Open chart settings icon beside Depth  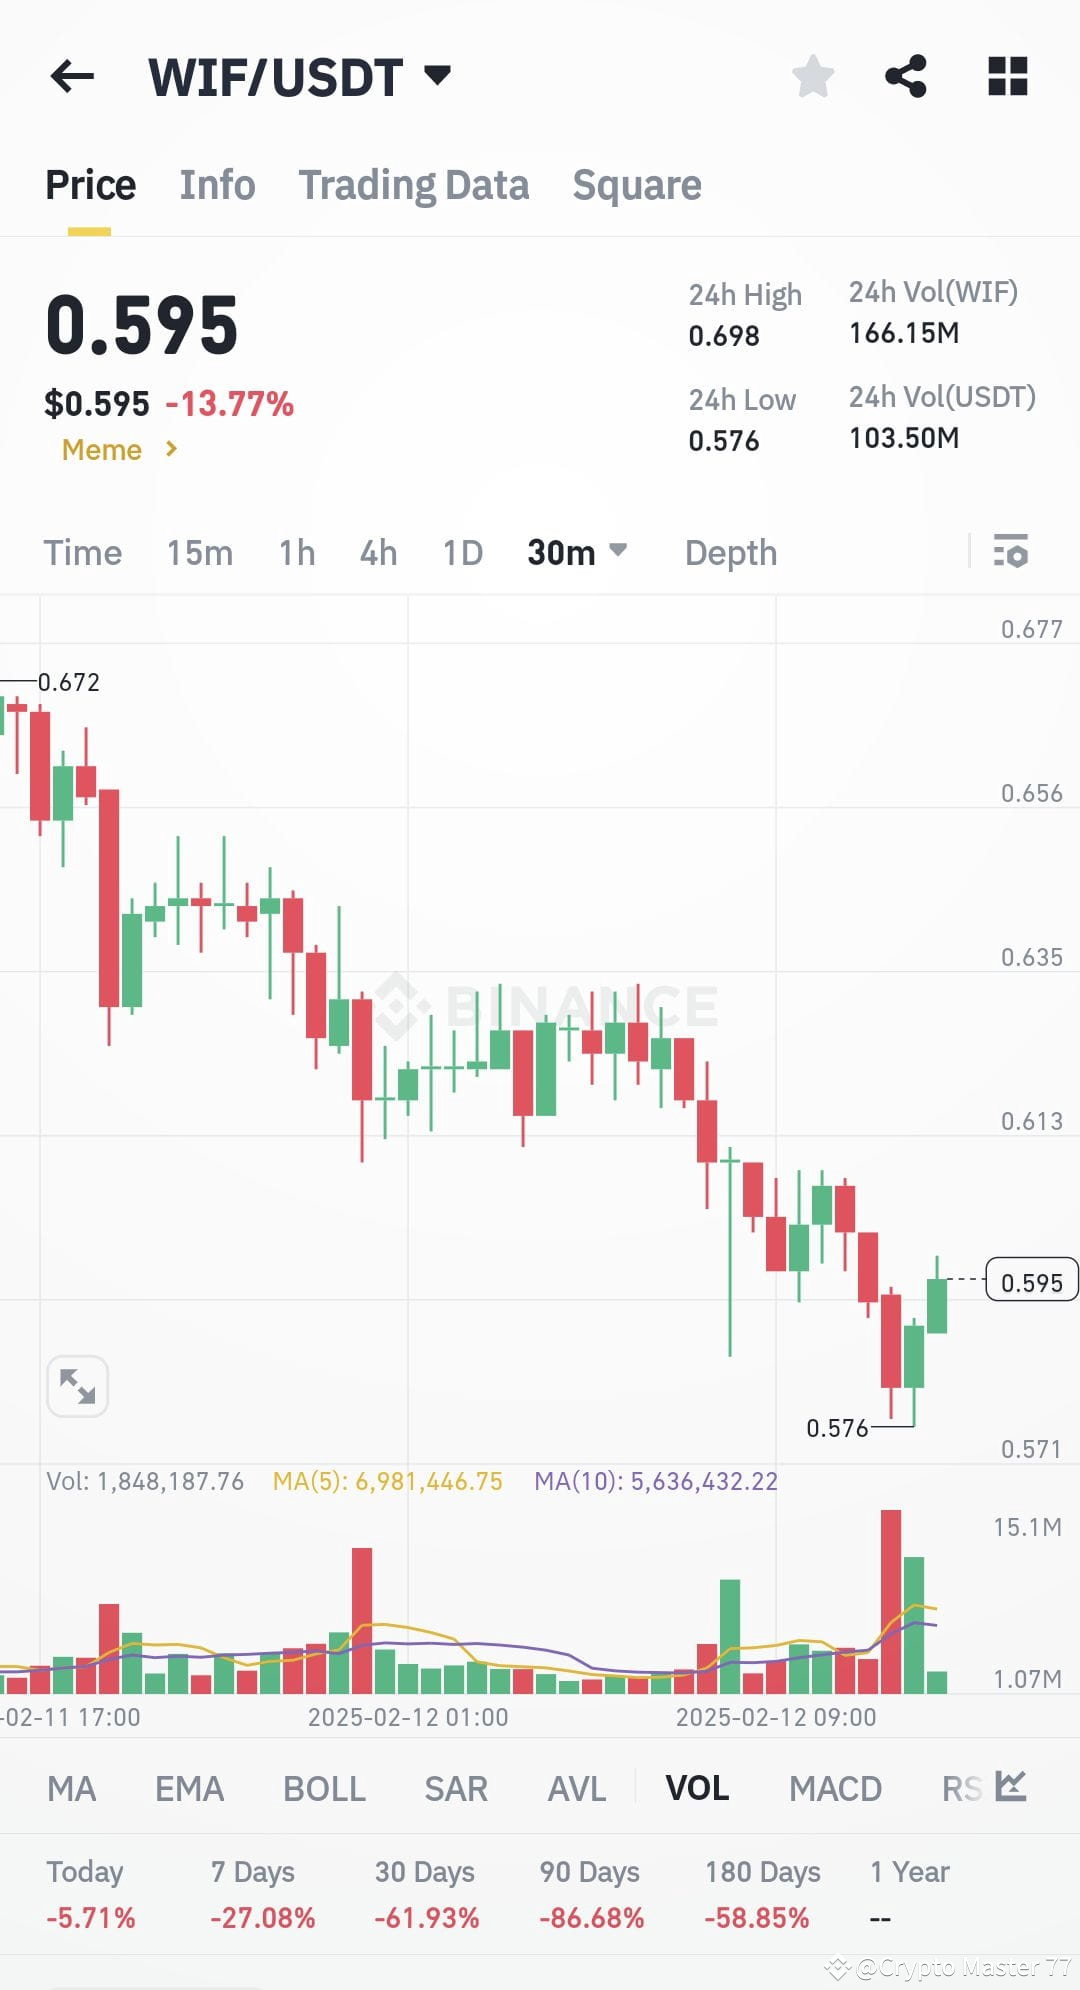pos(1013,551)
